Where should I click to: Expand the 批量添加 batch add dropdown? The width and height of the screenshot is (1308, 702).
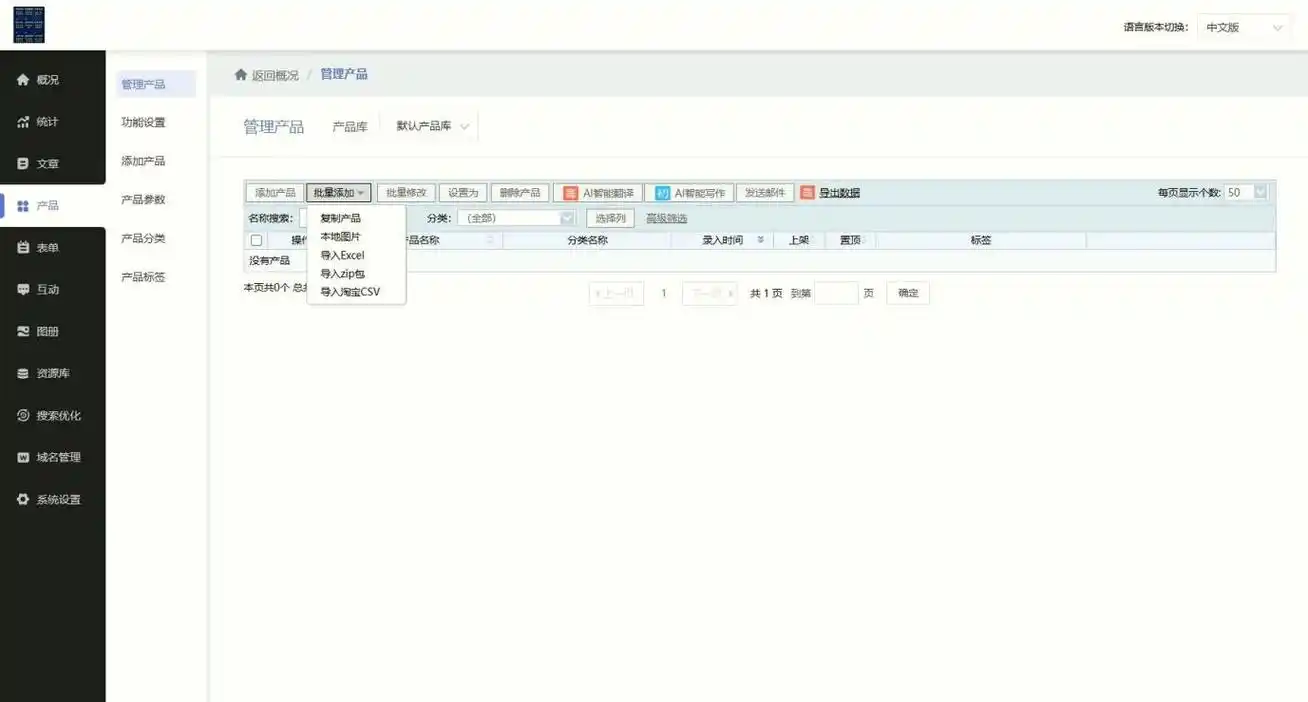pyautogui.click(x=338, y=191)
